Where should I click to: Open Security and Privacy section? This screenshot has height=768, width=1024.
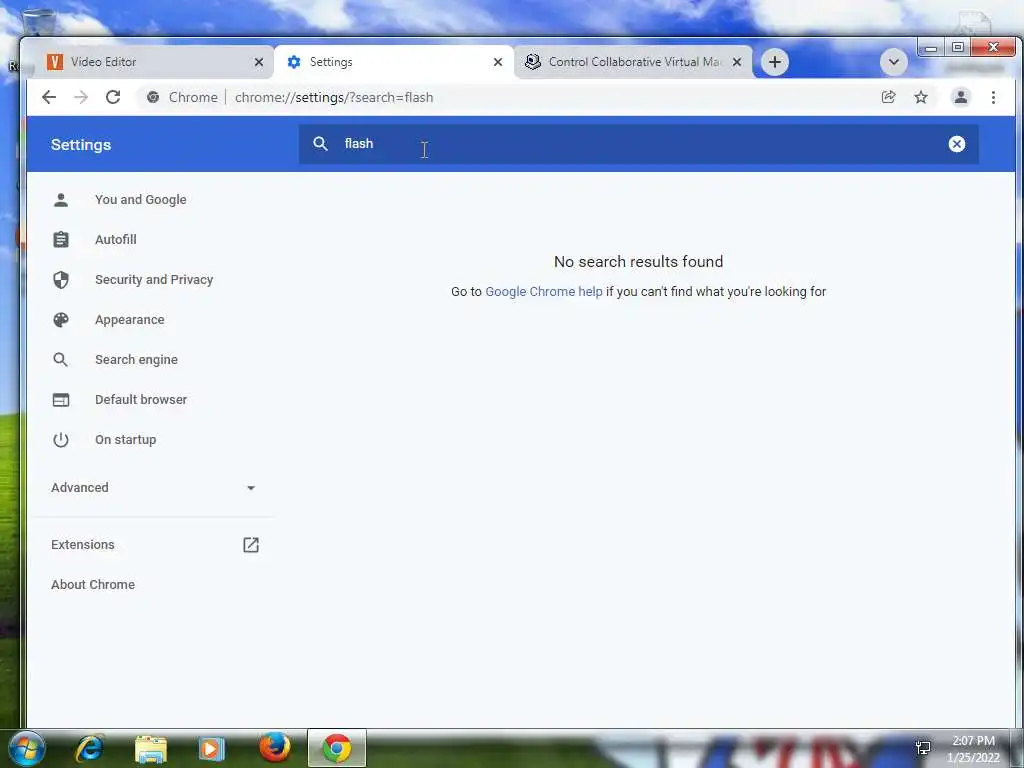[153, 280]
